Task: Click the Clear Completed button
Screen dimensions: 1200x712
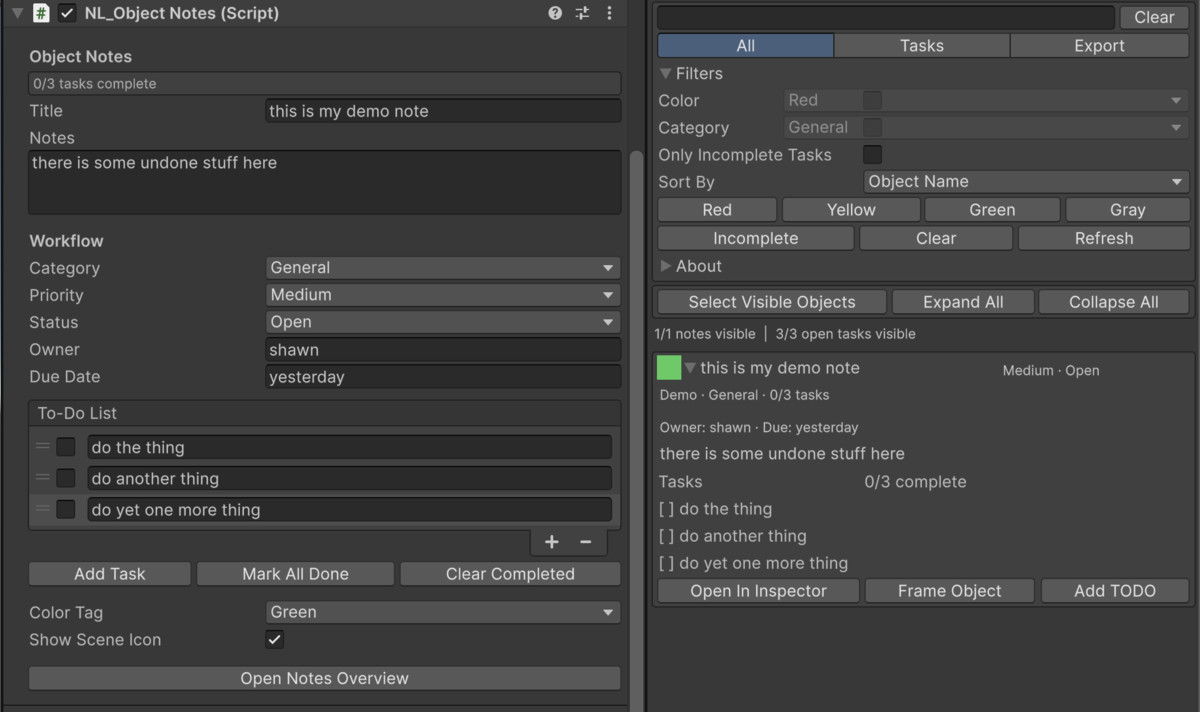Action: (510, 574)
